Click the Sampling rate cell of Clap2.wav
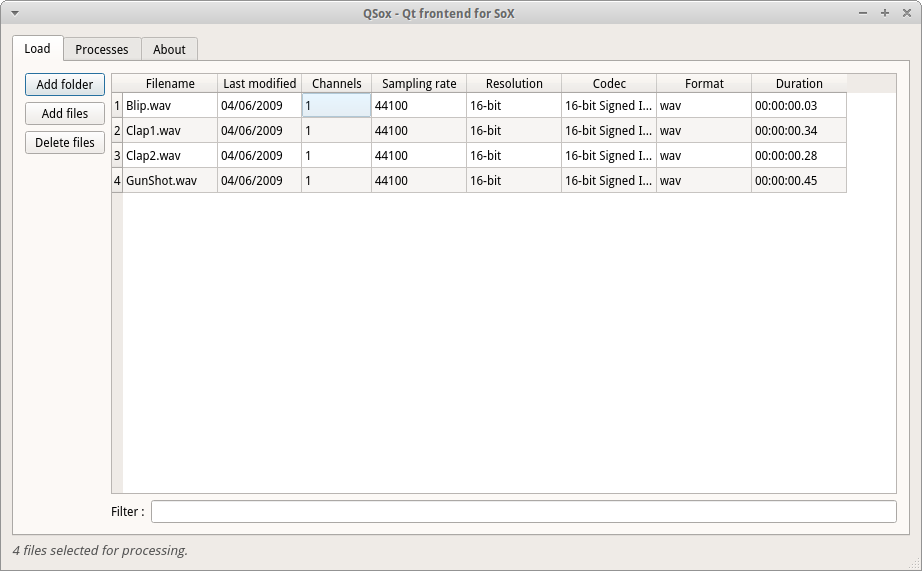Screen dimensions: 922x571 pyautogui.click(x=419, y=156)
